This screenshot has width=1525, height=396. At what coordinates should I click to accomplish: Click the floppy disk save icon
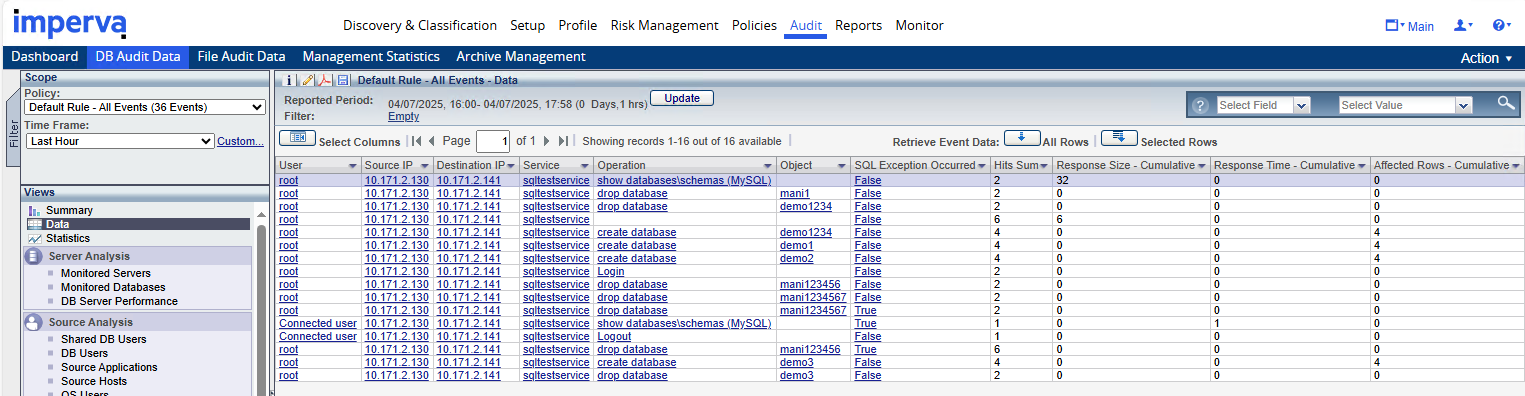[x=342, y=80]
